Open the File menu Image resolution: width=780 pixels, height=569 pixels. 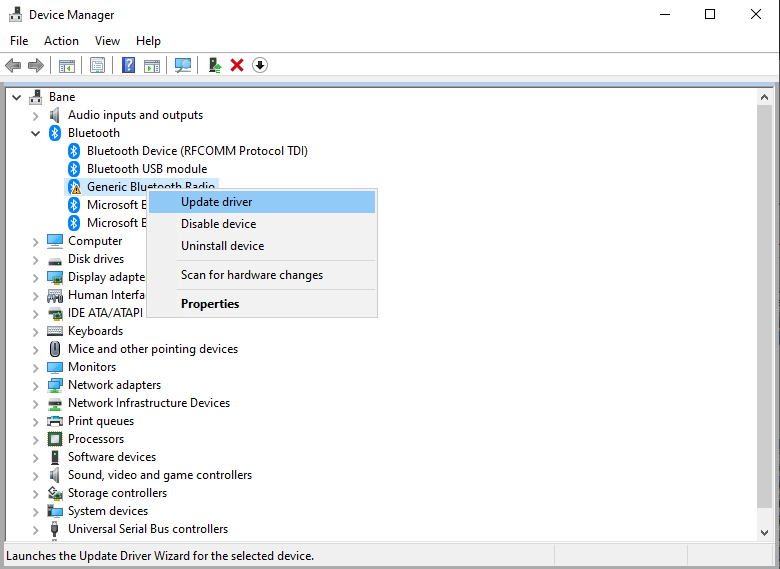click(x=19, y=41)
